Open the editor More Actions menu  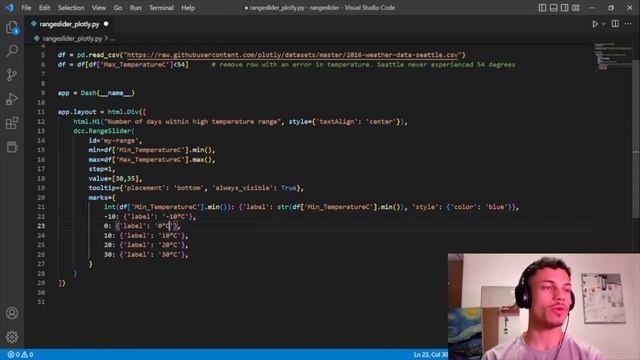(628, 24)
